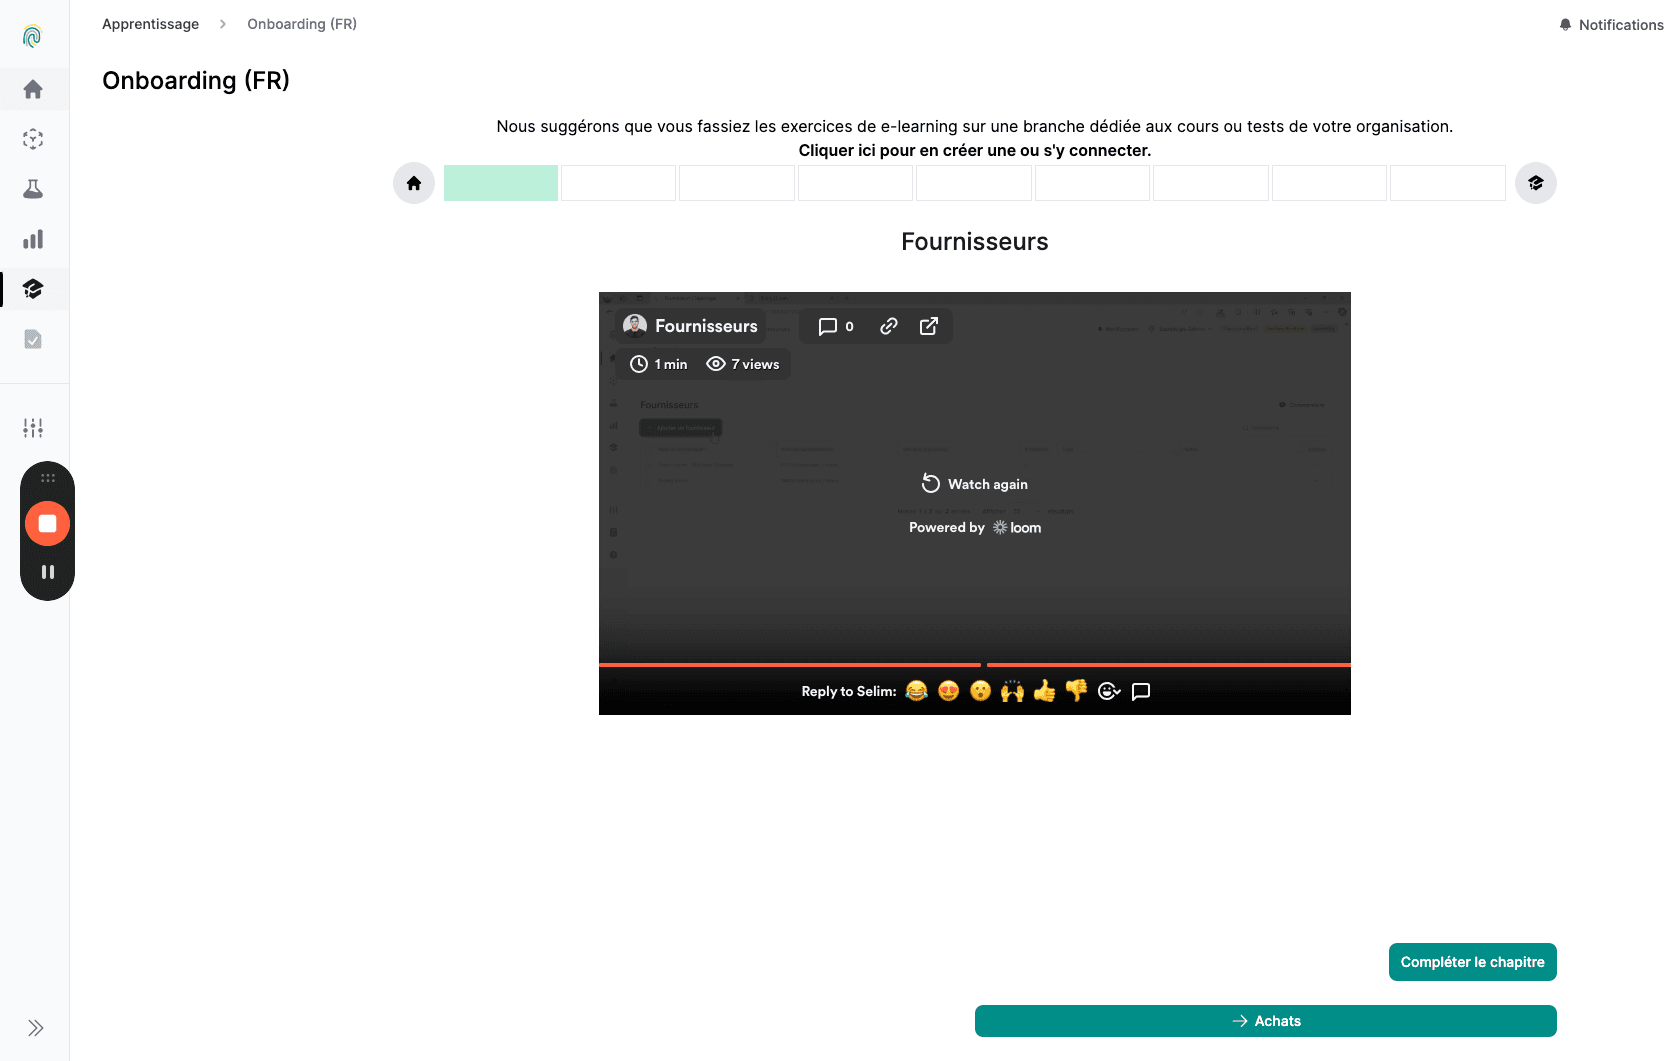
Task: Open the Apprentissage breadcrumb
Action: (150, 24)
